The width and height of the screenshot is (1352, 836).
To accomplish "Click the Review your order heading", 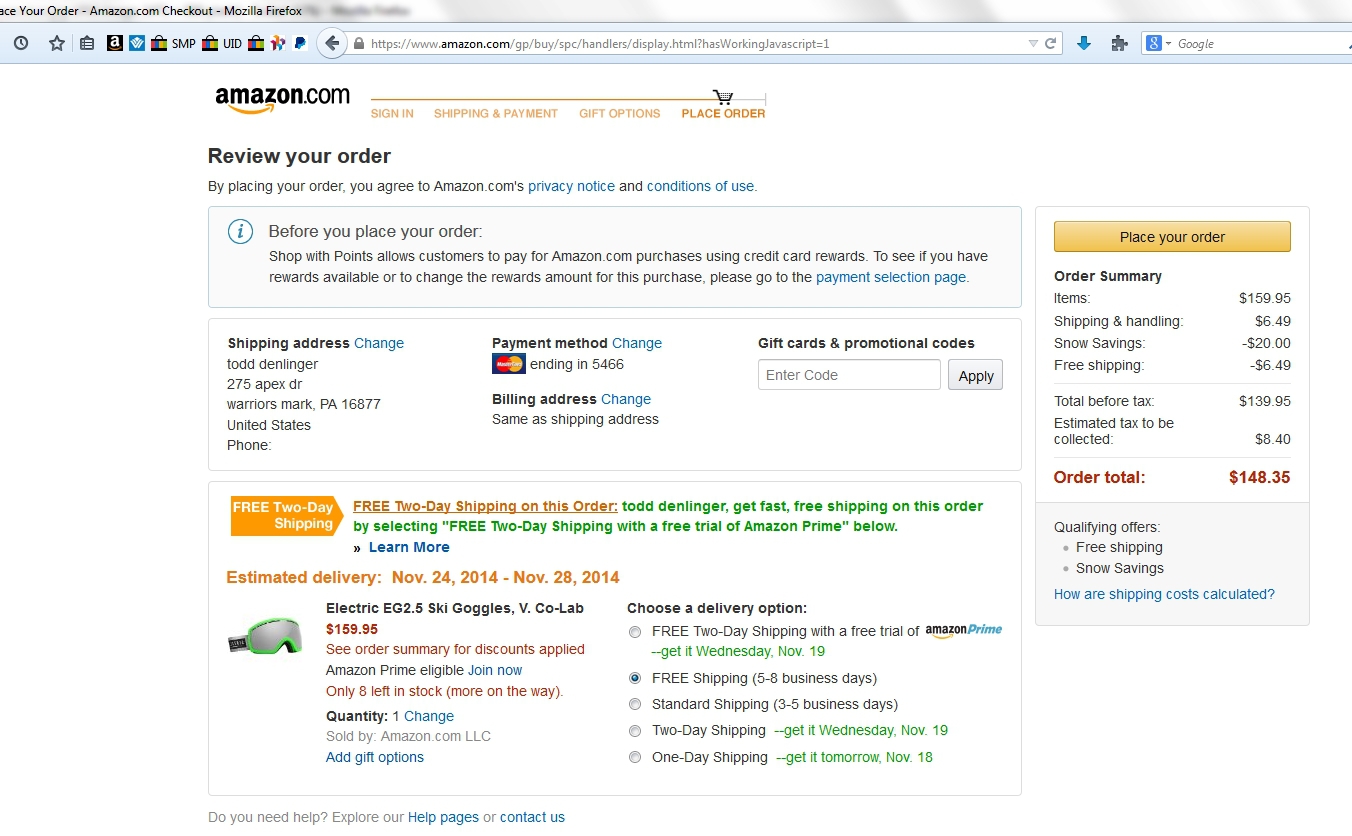I will point(299,156).
